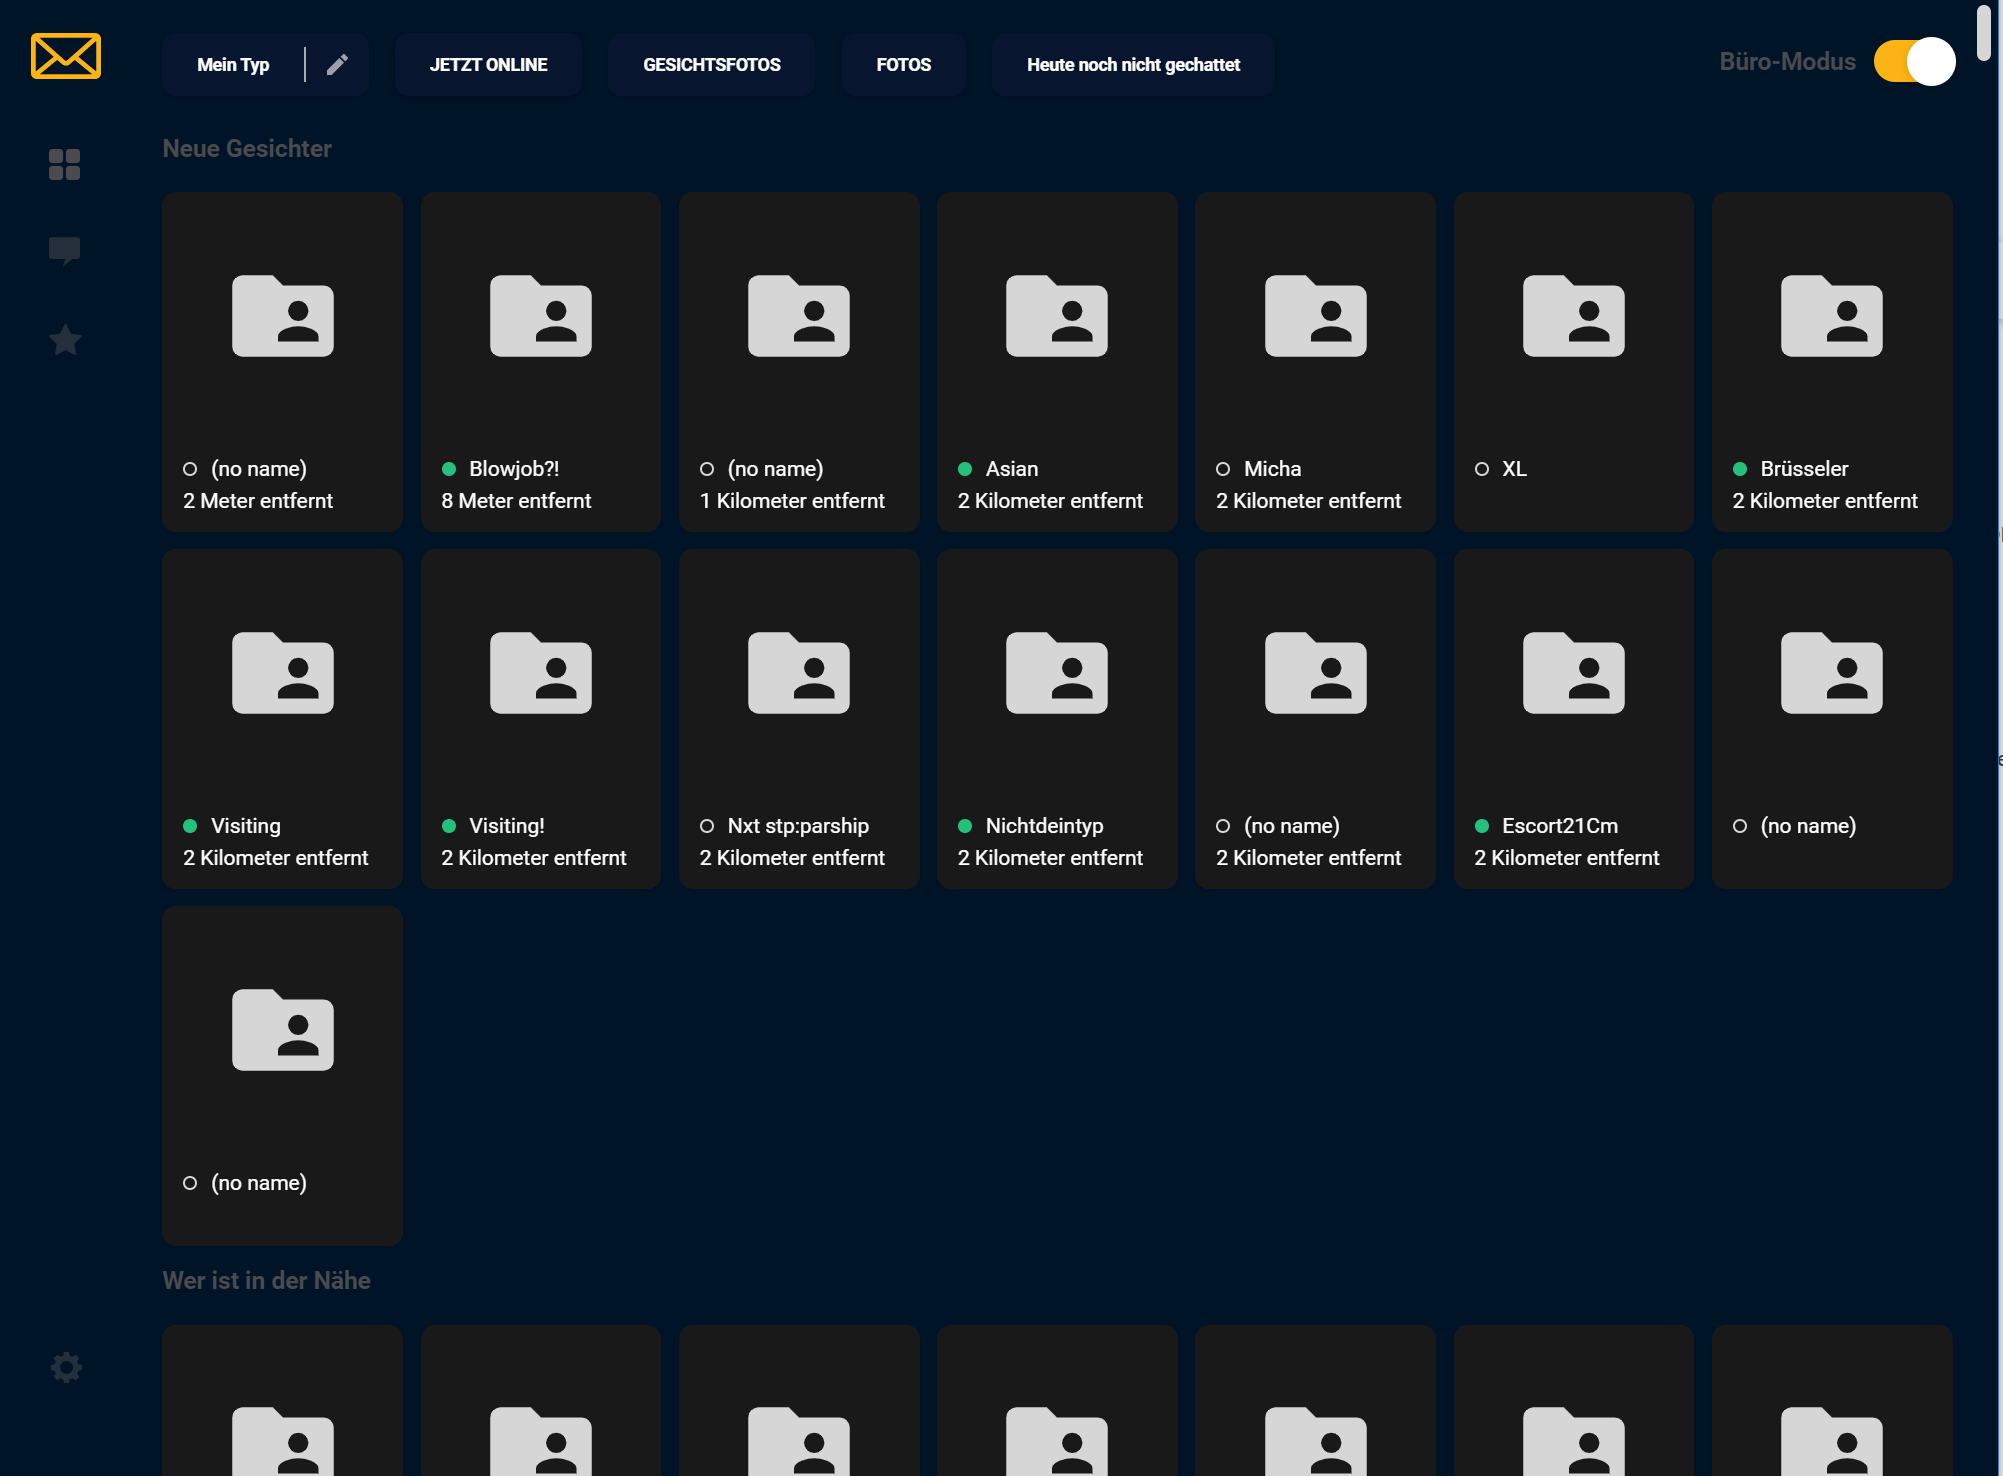Click the envelope logo icon
This screenshot has height=1476, width=2003.
point(66,56)
